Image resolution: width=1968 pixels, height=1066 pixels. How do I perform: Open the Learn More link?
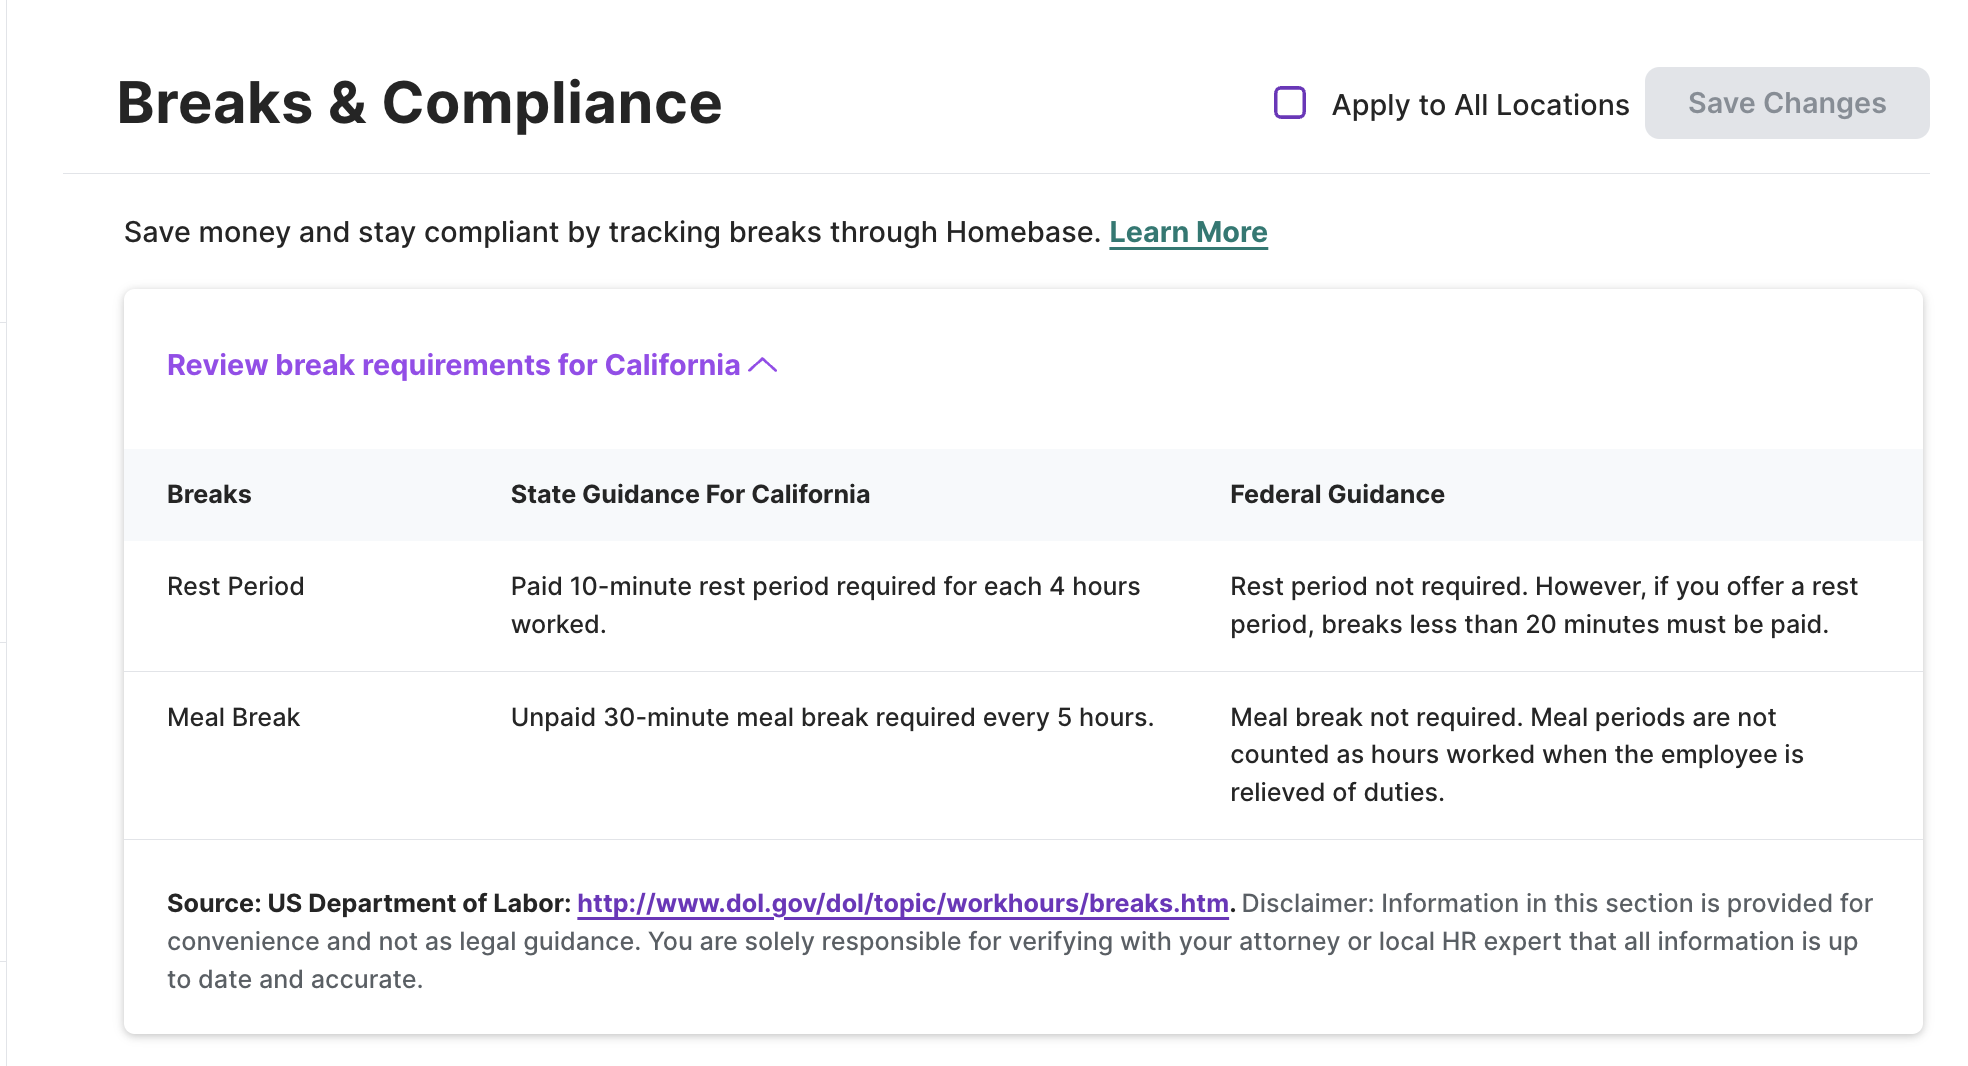[1188, 232]
